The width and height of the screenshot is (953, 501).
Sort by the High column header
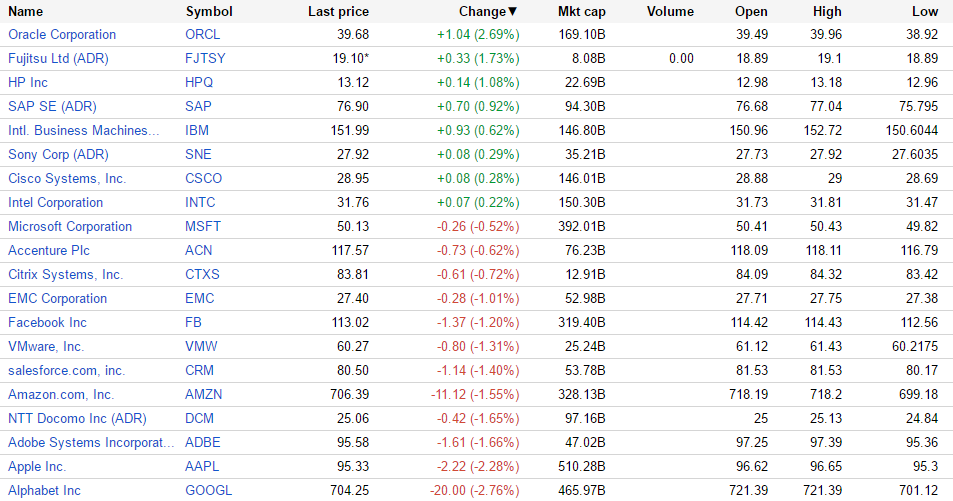[827, 12]
